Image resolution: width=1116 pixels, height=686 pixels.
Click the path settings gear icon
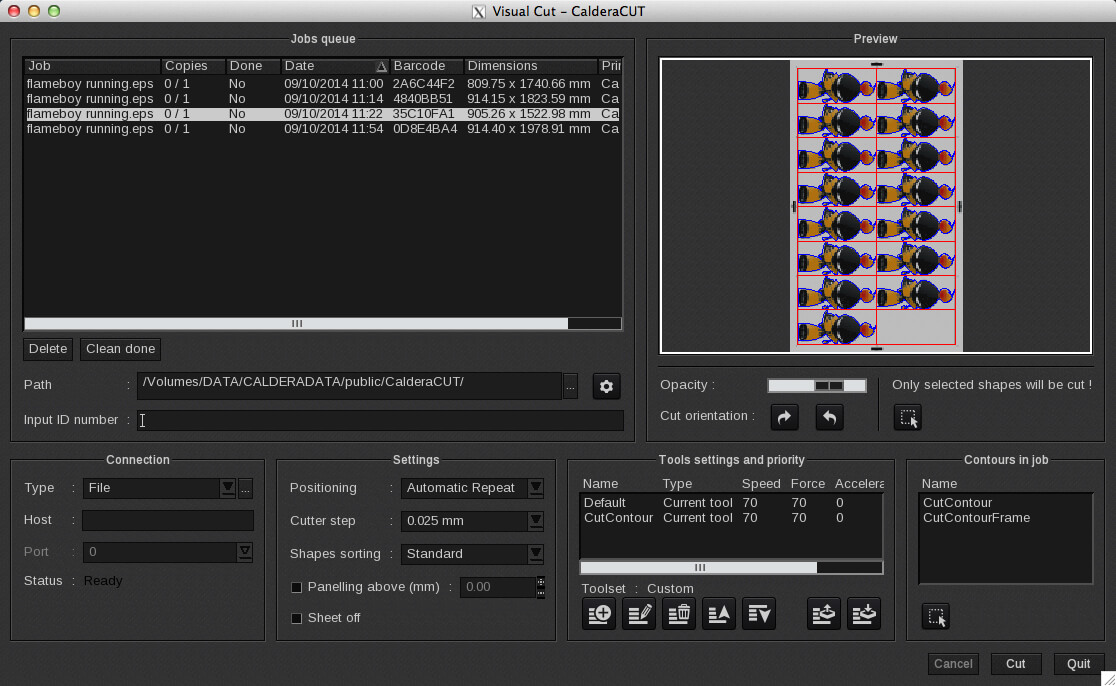pyautogui.click(x=606, y=386)
